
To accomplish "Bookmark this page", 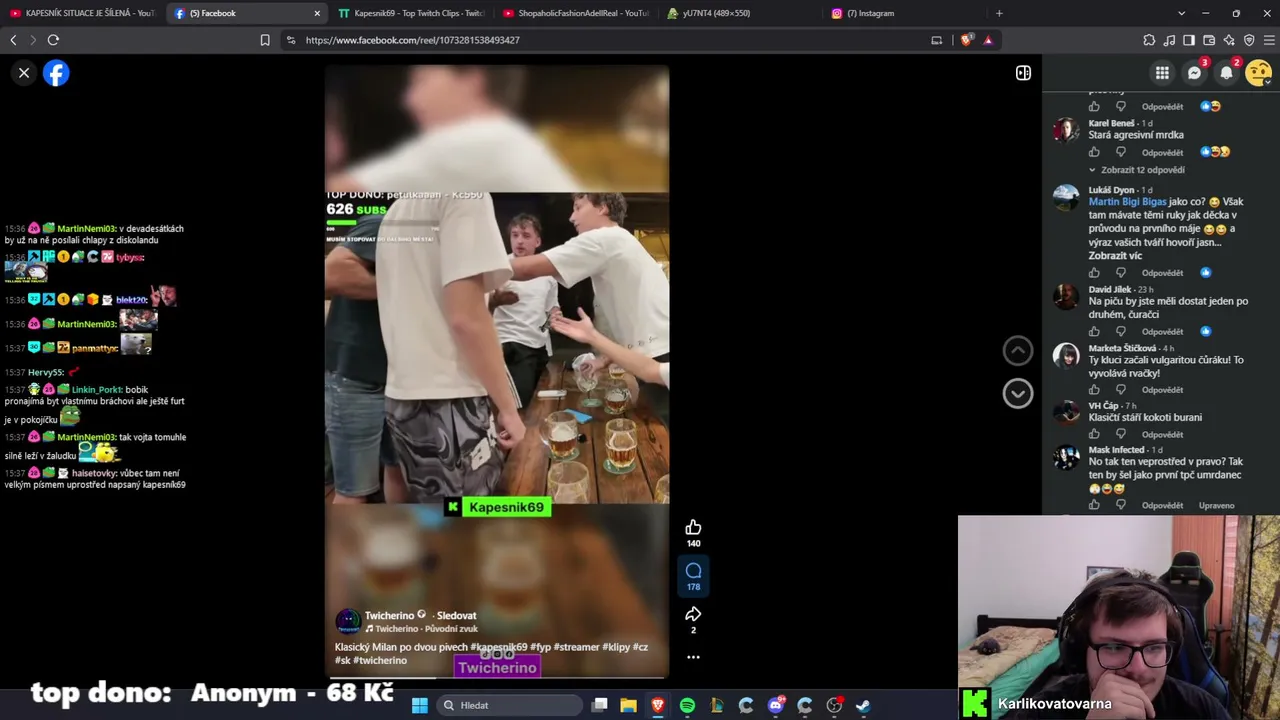I will click(x=265, y=40).
